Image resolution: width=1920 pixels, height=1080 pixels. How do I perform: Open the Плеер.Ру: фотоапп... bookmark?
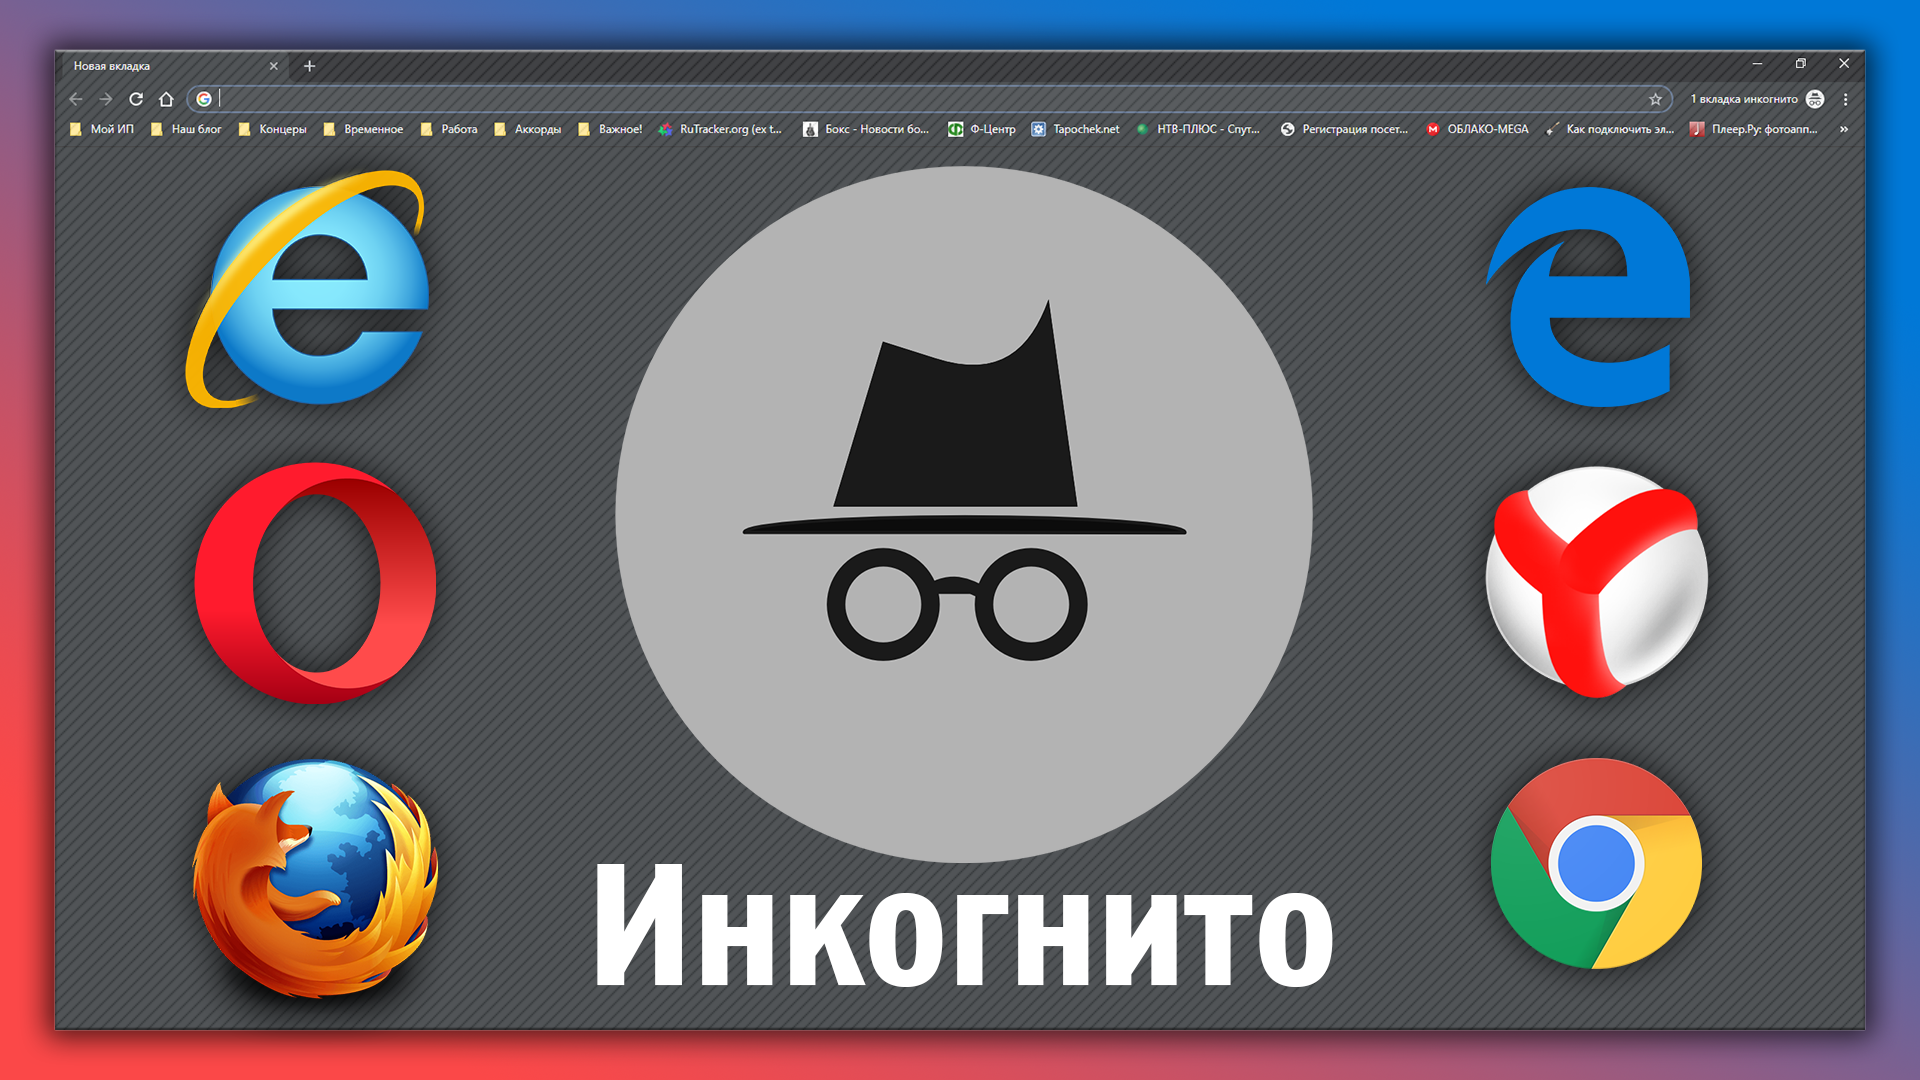1754,129
